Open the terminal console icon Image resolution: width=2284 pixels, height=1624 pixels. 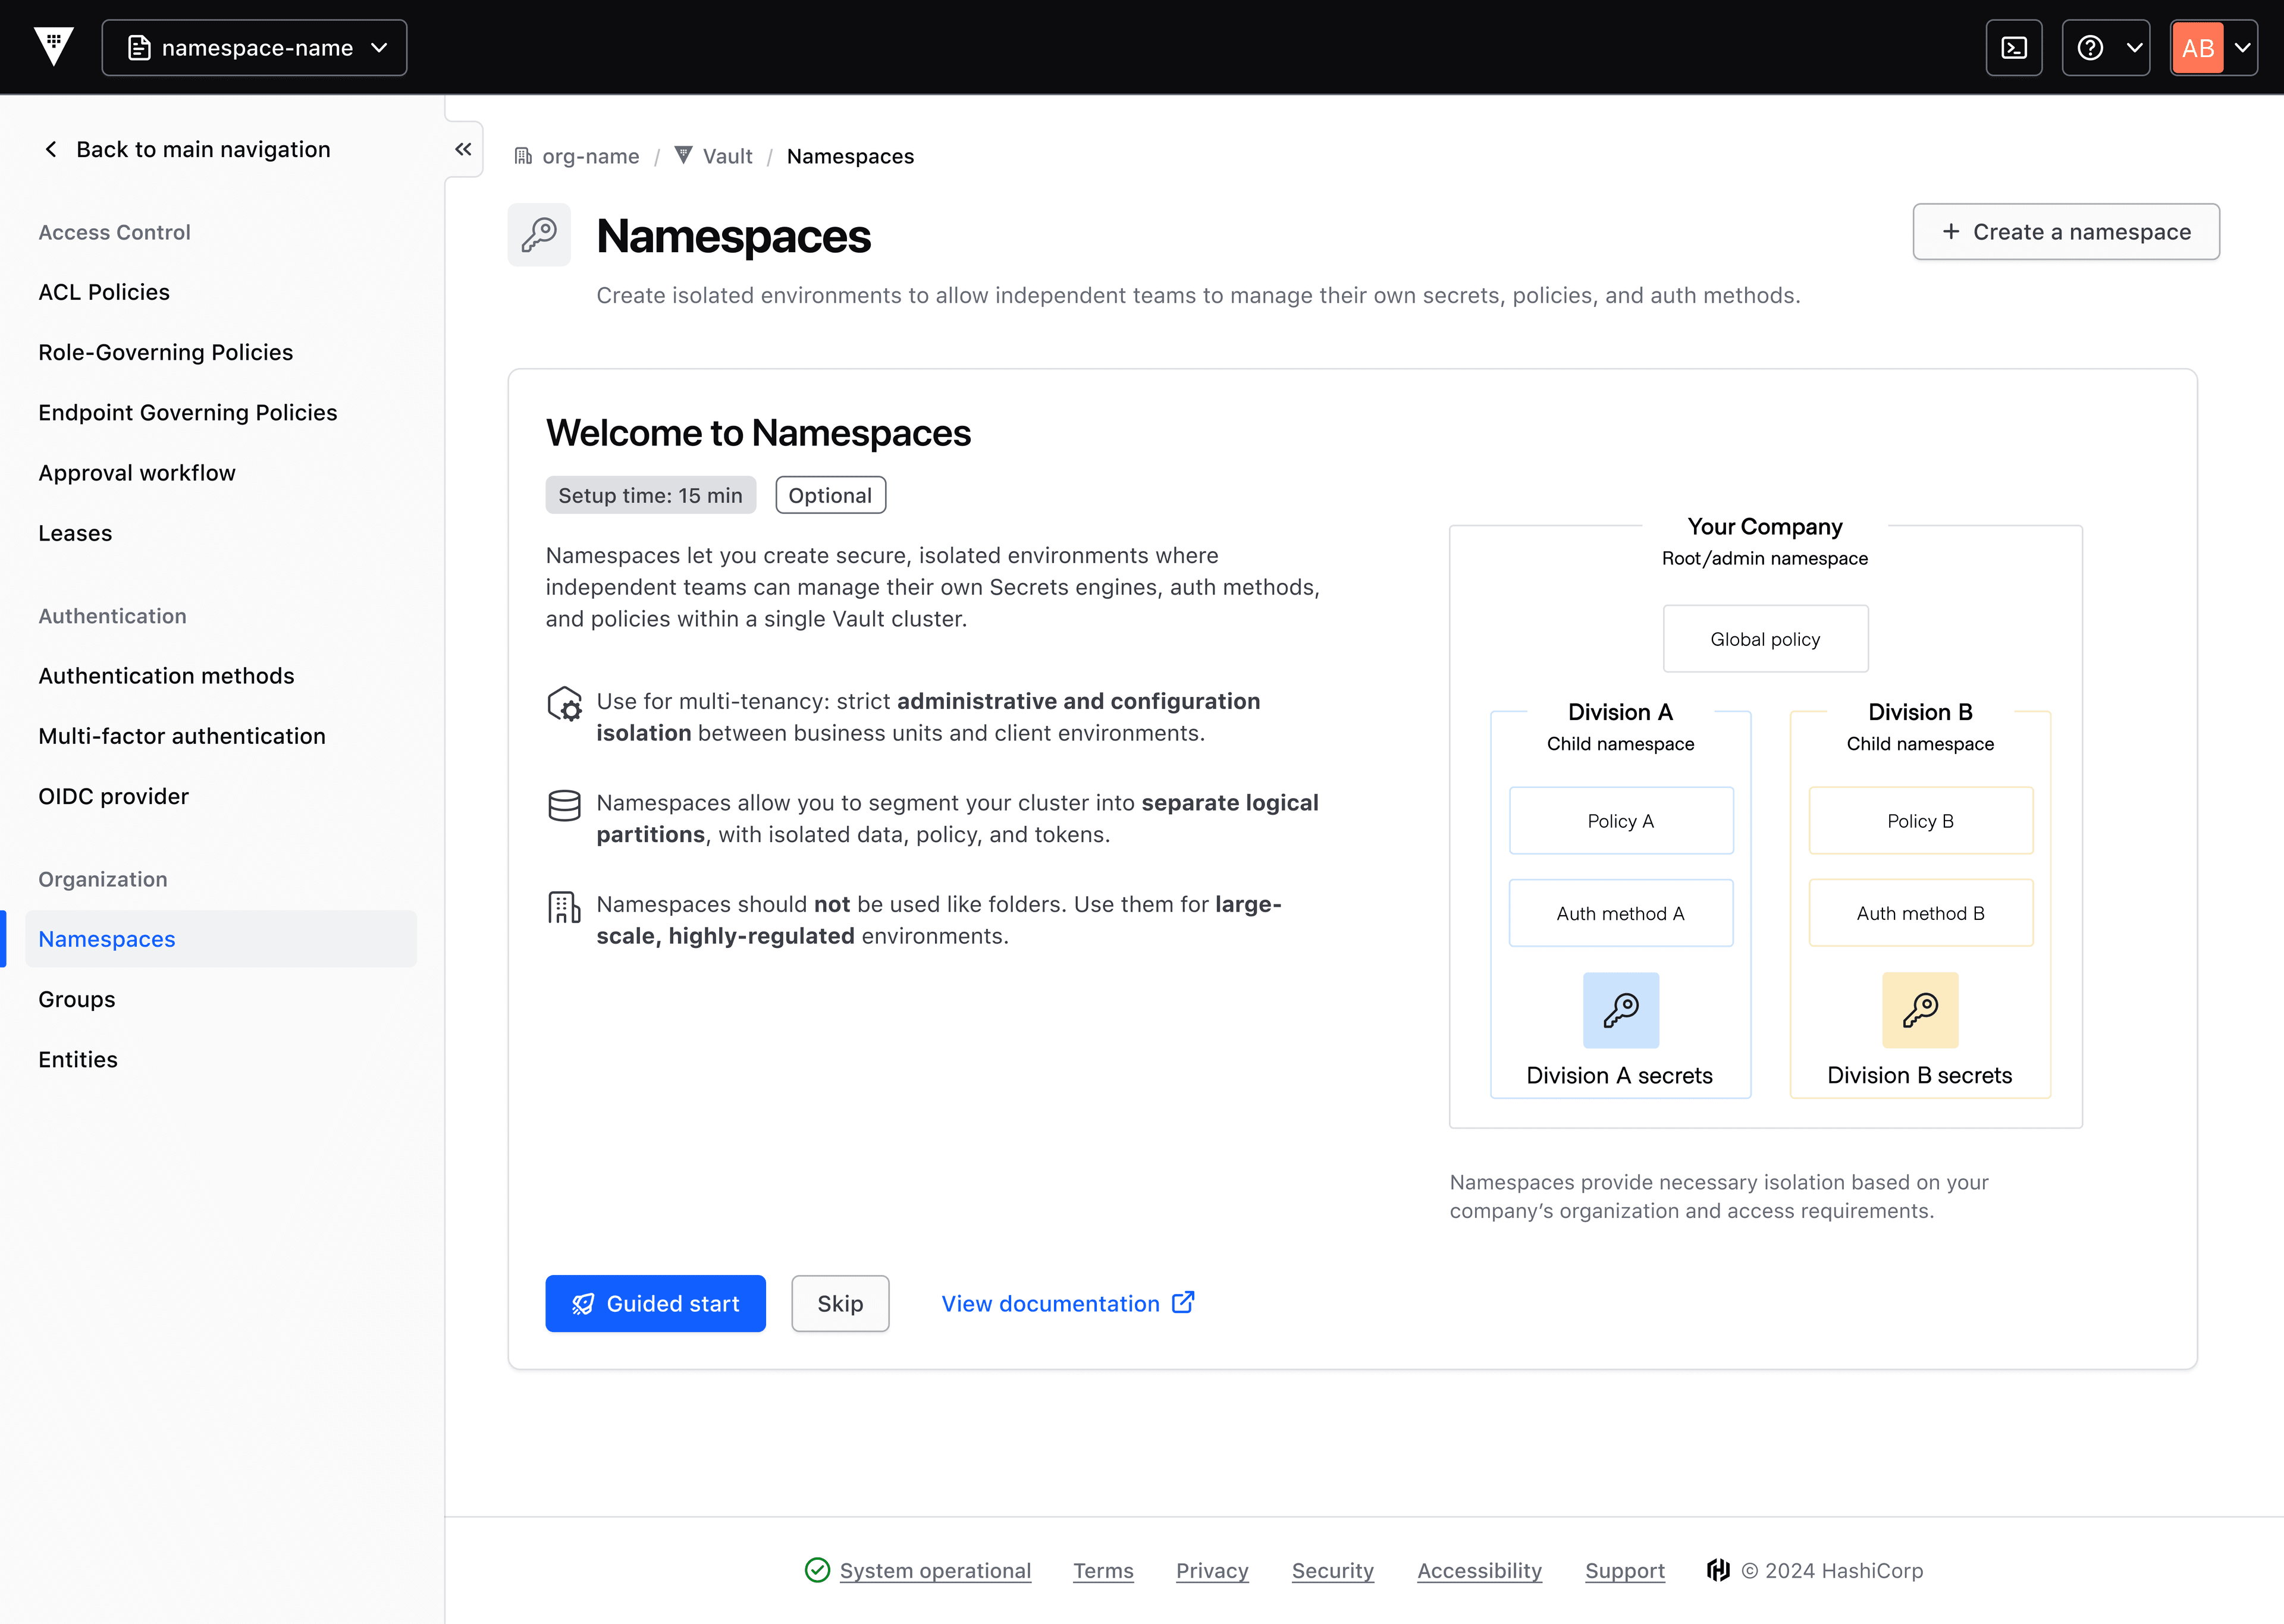(x=2013, y=47)
